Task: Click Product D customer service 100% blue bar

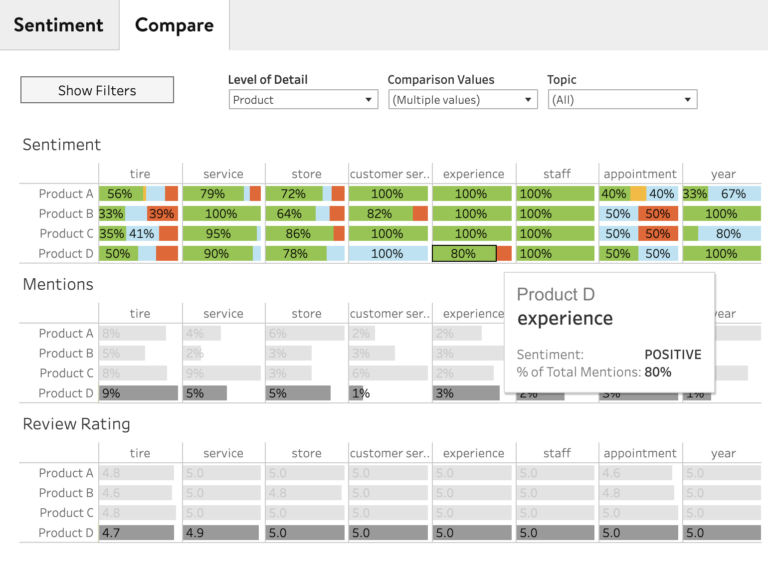Action: coord(388,254)
